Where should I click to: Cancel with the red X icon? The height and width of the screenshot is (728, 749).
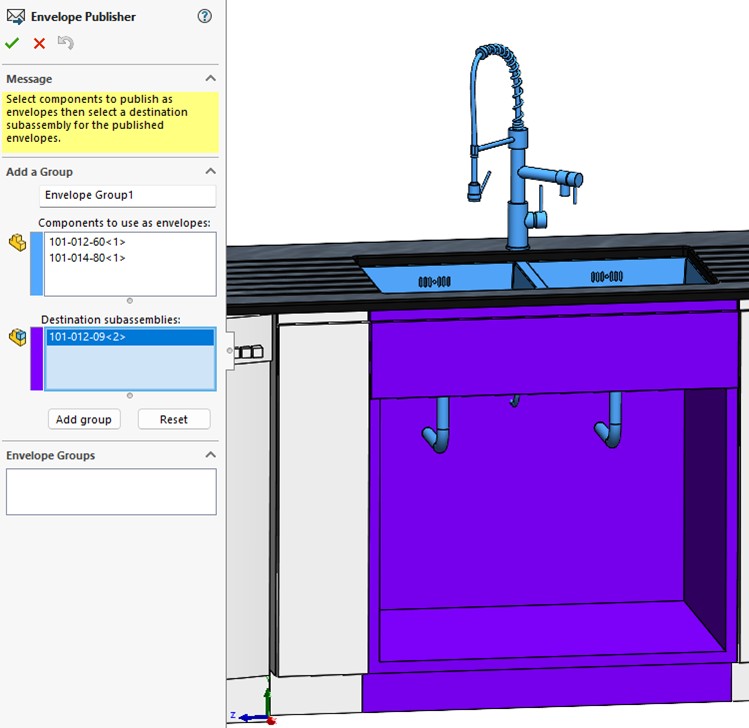pyautogui.click(x=39, y=43)
